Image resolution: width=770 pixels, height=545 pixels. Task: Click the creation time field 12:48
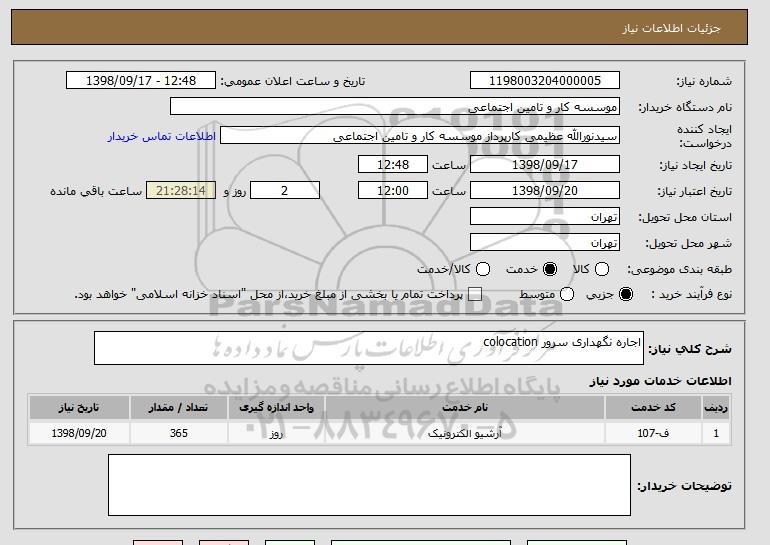393,164
